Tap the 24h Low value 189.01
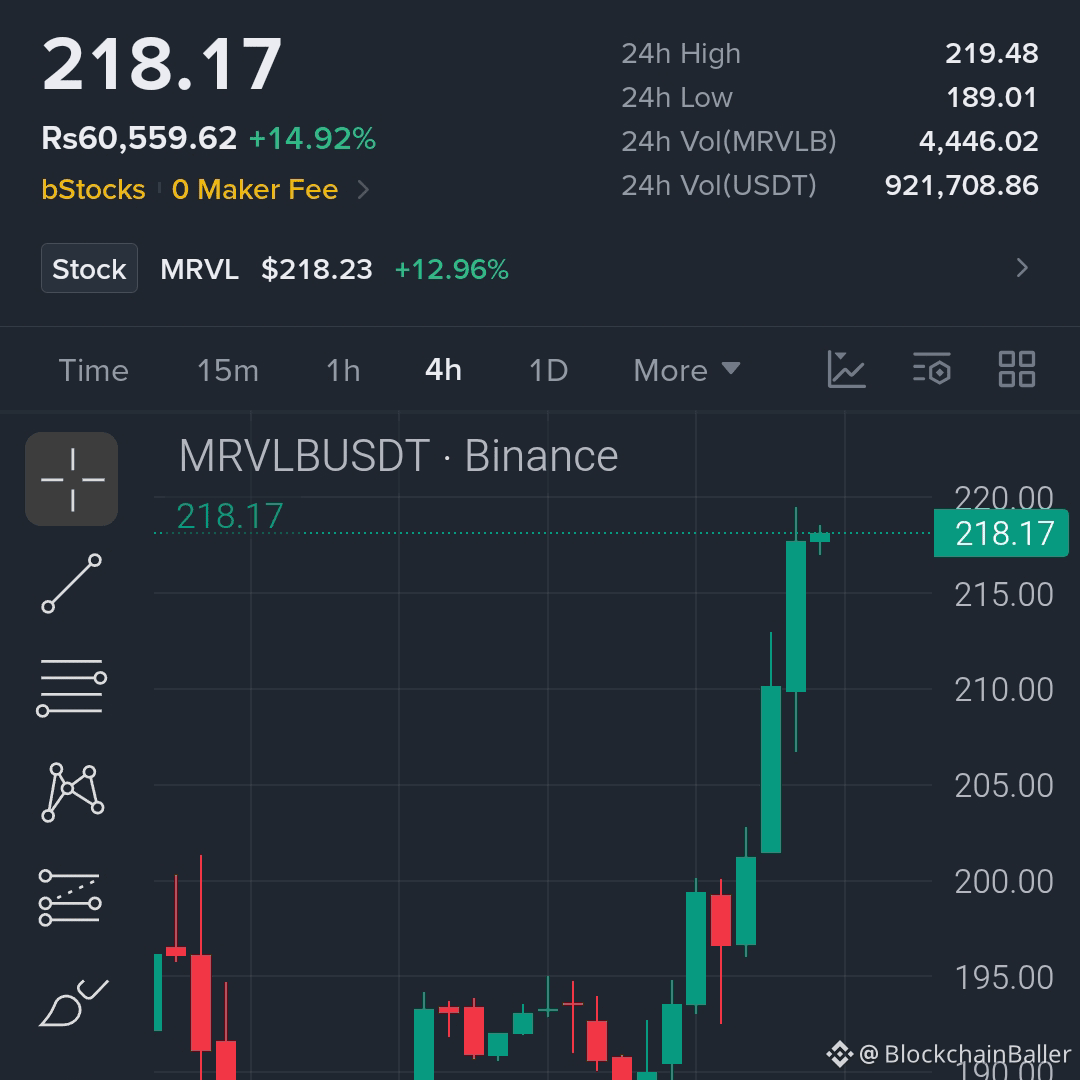This screenshot has height=1080, width=1080. pos(992,98)
